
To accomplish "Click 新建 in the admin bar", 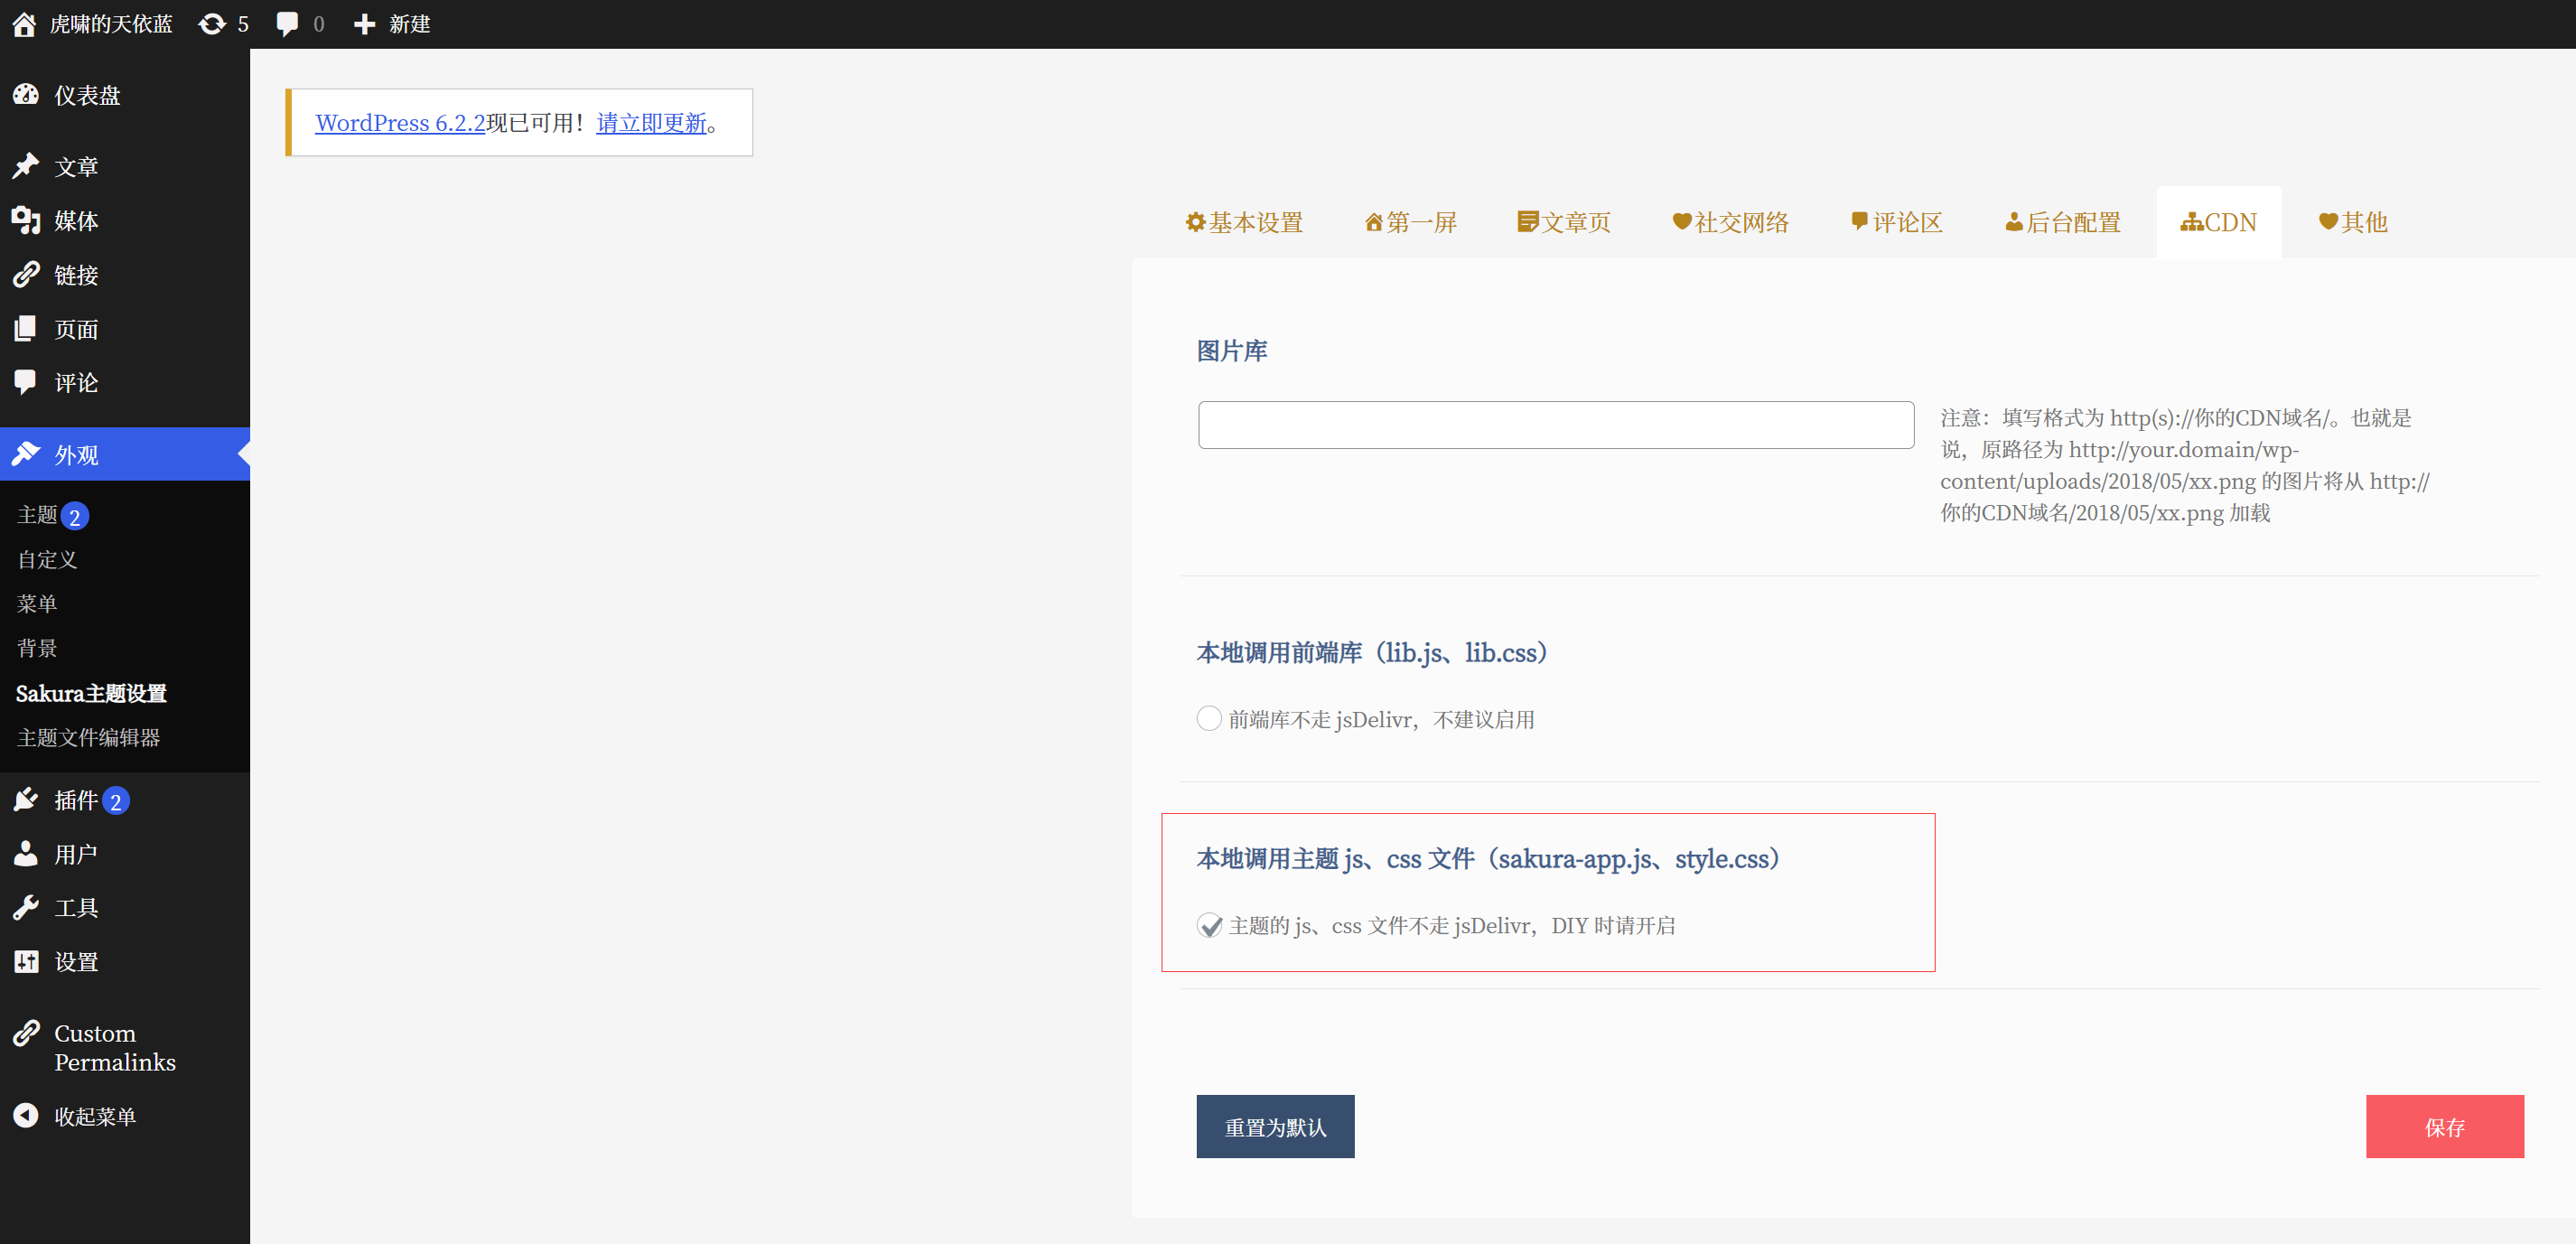I will point(410,24).
